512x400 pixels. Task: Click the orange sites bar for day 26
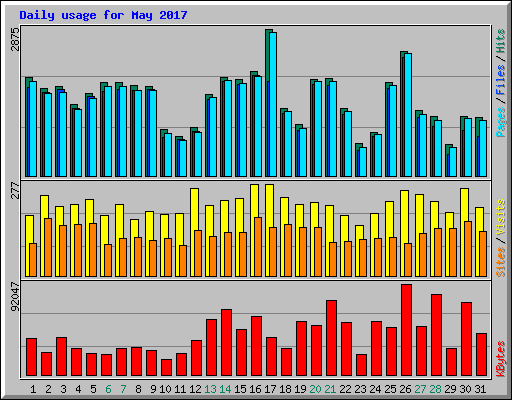[x=408, y=260]
